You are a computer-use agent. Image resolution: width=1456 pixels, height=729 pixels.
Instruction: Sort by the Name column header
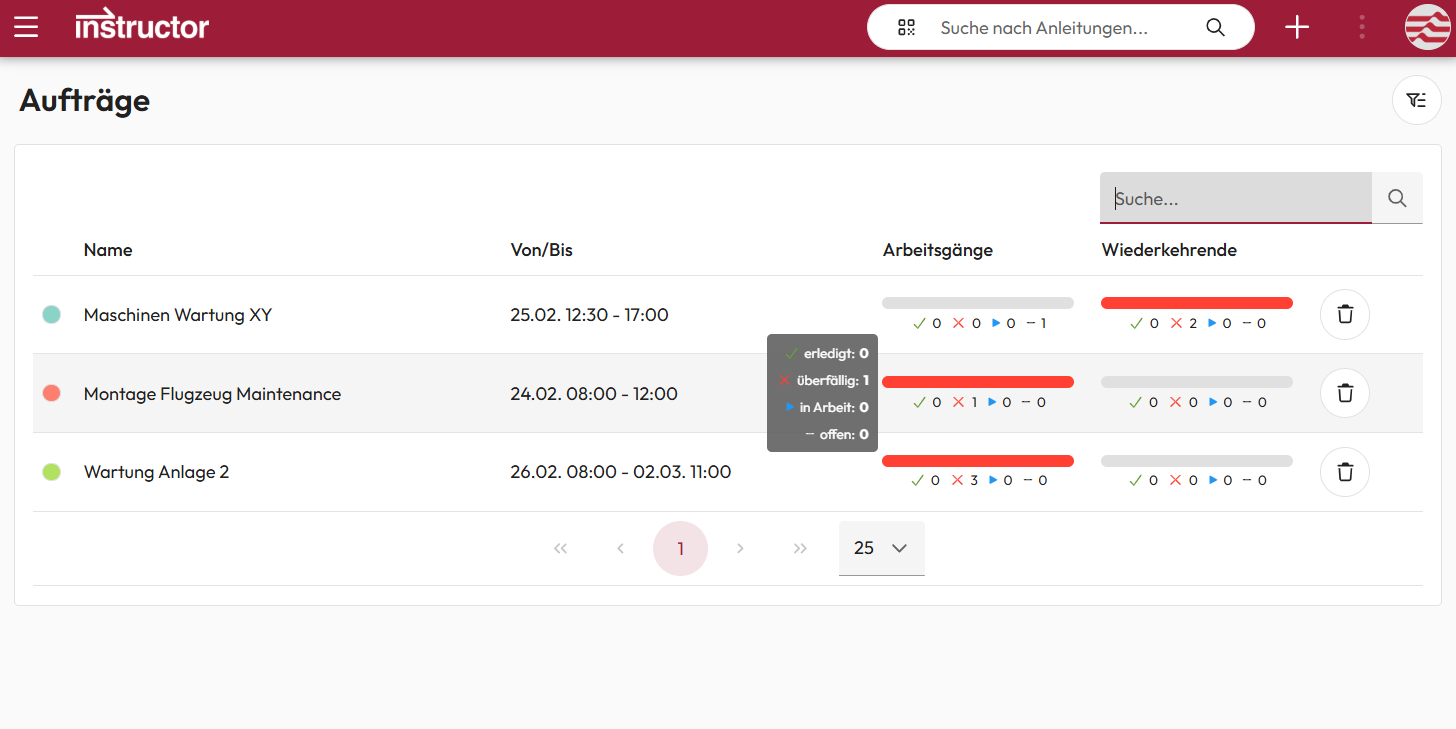click(108, 250)
